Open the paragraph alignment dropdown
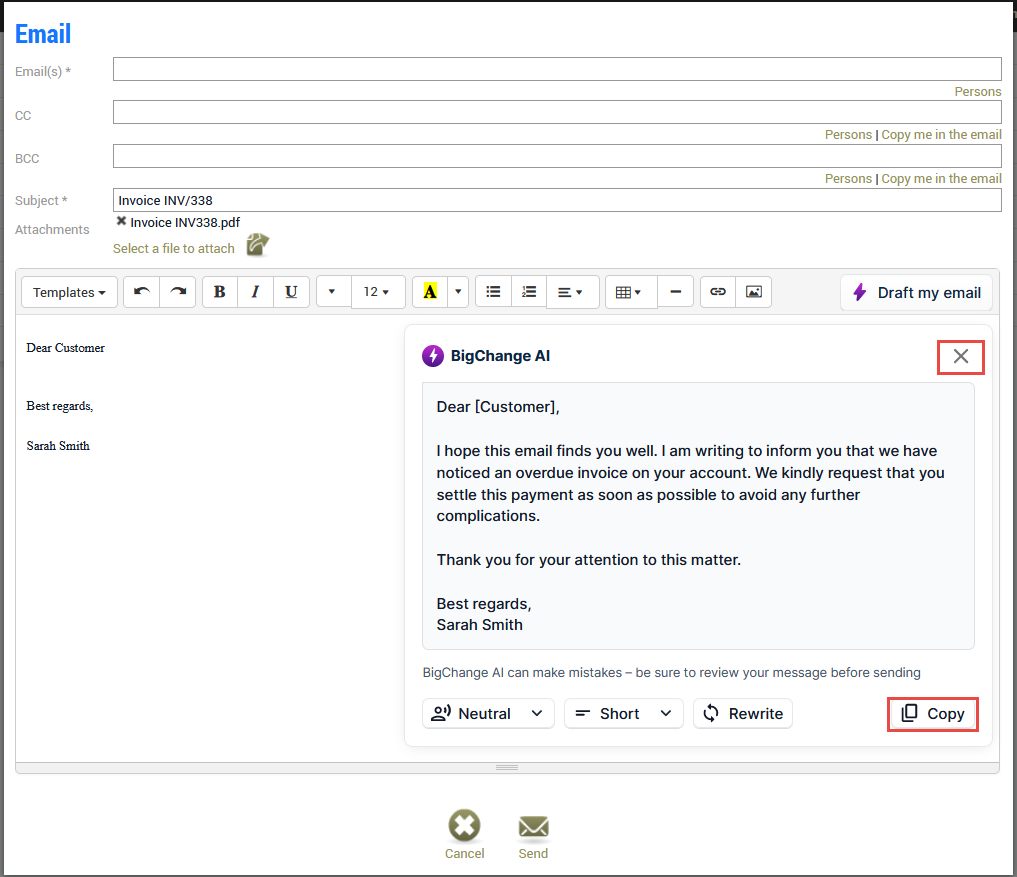This screenshot has width=1017, height=877. point(572,292)
